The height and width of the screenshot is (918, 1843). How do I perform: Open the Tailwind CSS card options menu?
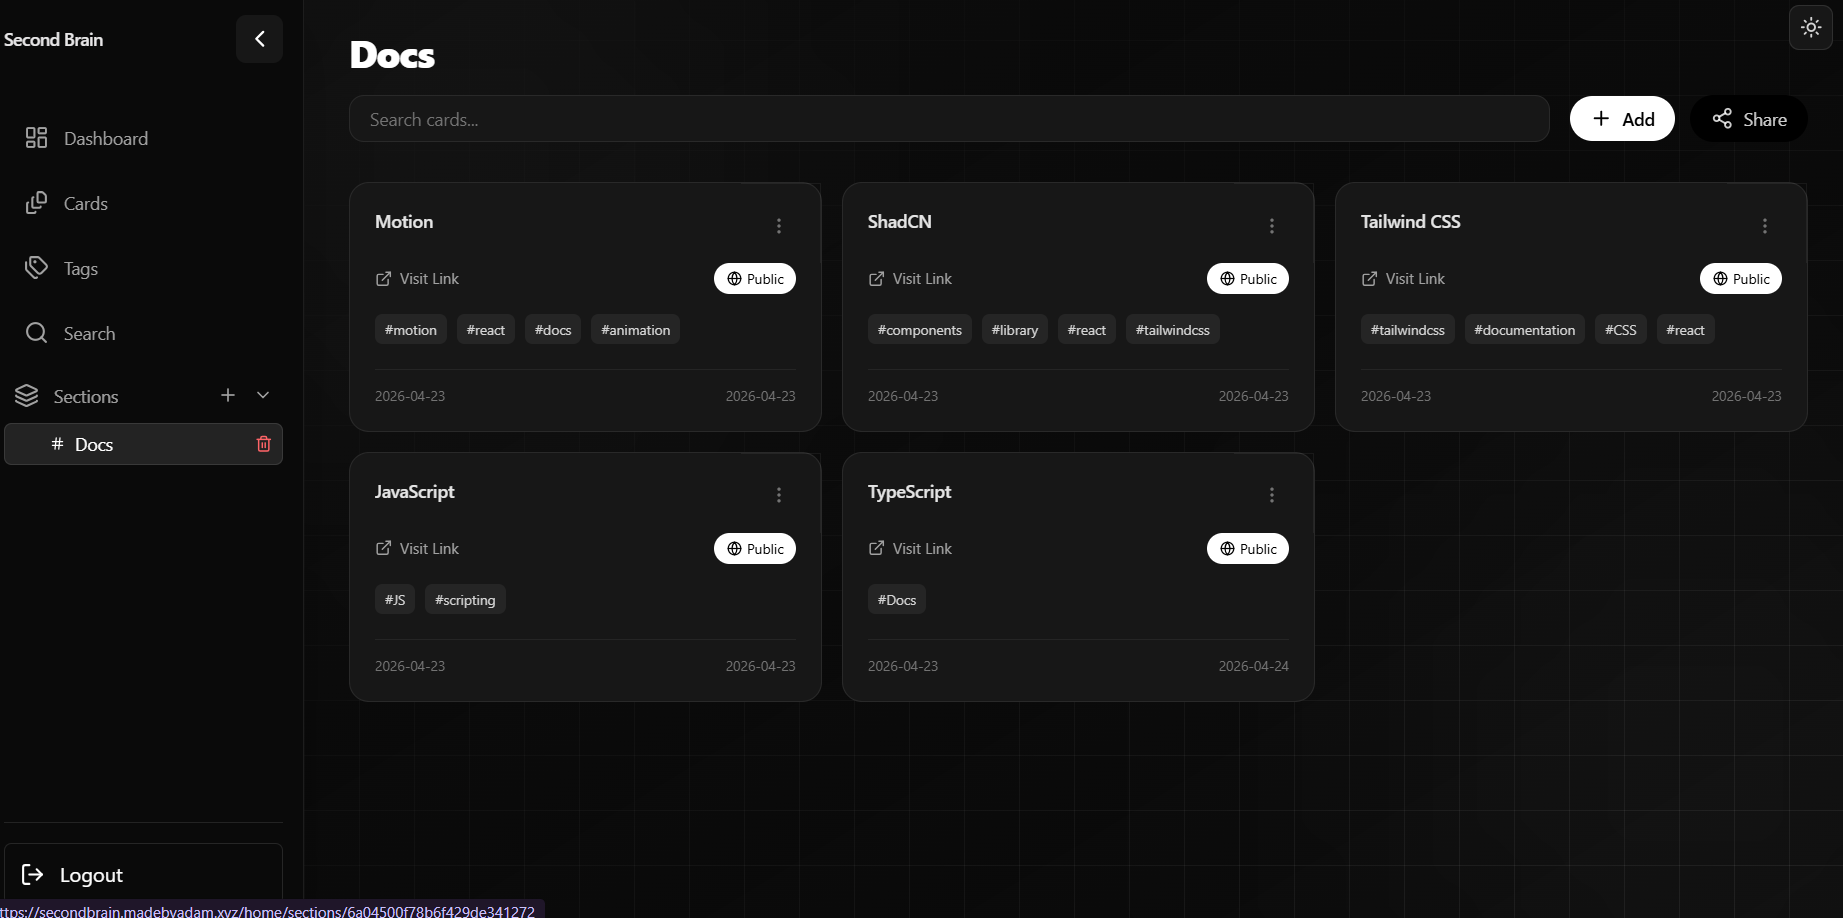tap(1765, 226)
